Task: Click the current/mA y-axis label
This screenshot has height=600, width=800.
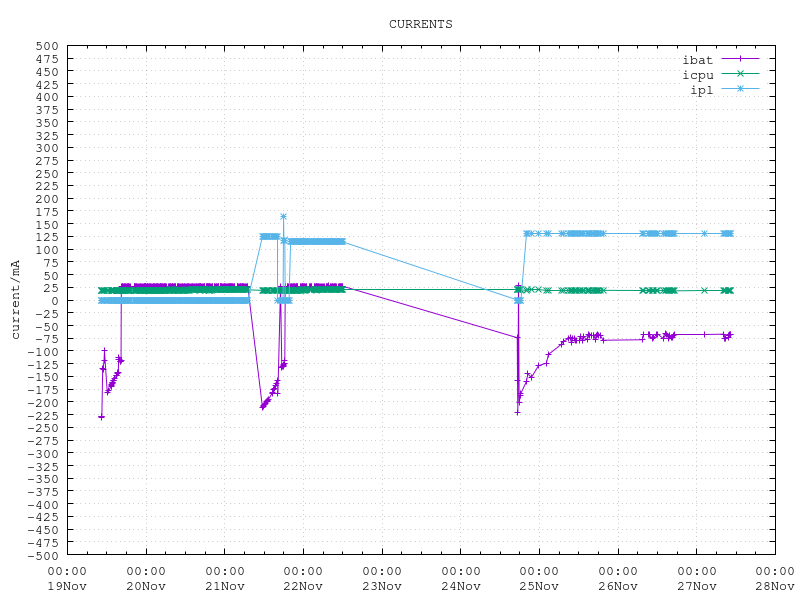Action: point(16,299)
